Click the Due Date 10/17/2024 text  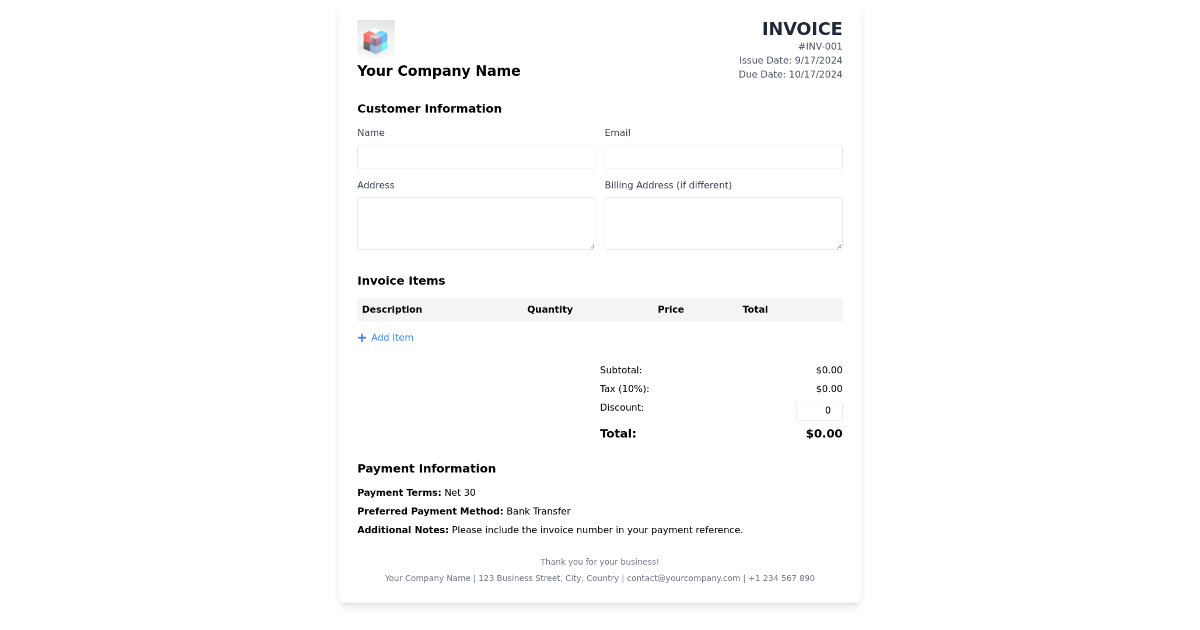(x=791, y=74)
